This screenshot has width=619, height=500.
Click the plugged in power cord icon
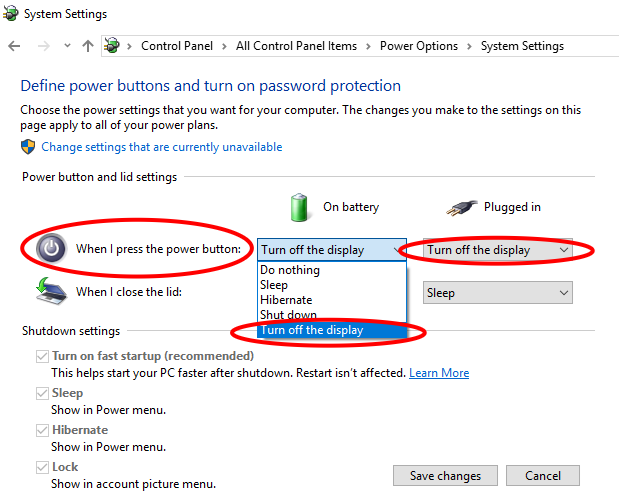pos(461,208)
